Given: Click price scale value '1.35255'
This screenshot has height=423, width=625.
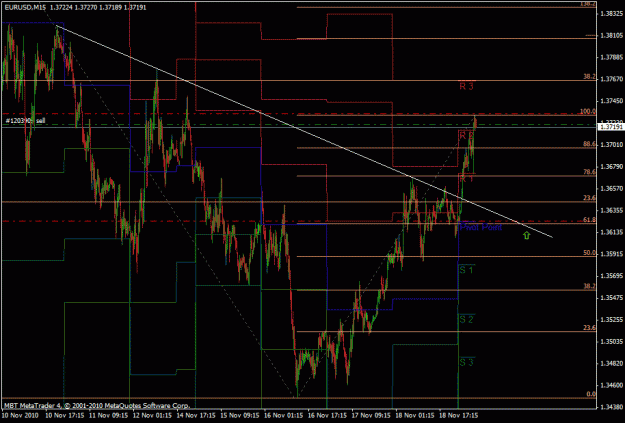Looking at the screenshot, I should tap(611, 320).
